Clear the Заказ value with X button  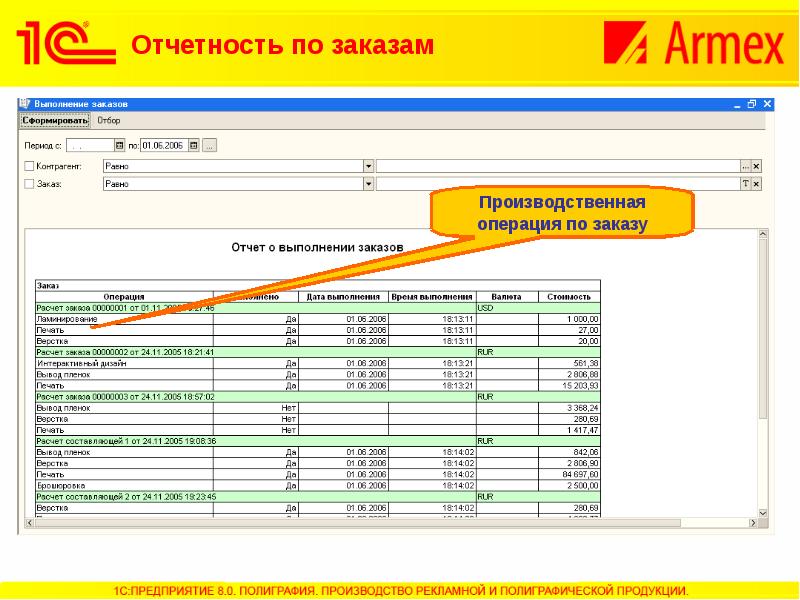(x=757, y=184)
